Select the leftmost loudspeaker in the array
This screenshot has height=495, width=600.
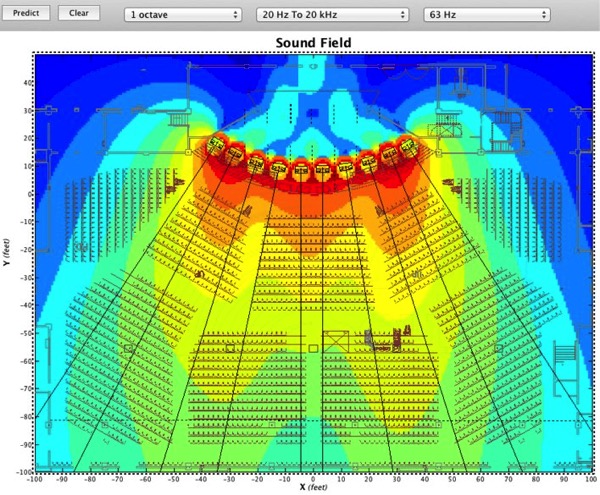(216, 145)
